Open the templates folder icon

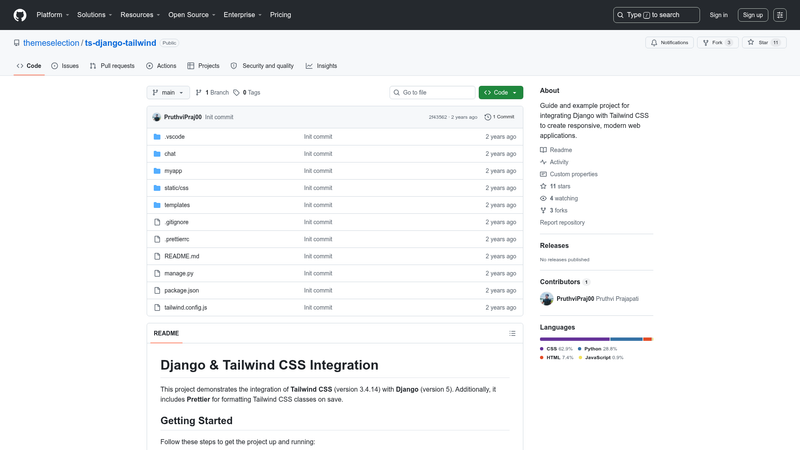click(157, 205)
